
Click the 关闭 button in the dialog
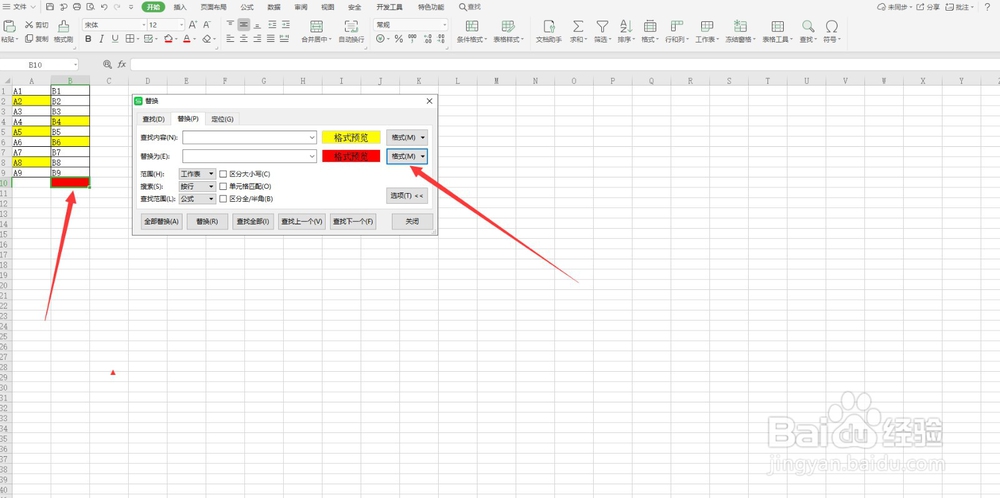[413, 221]
